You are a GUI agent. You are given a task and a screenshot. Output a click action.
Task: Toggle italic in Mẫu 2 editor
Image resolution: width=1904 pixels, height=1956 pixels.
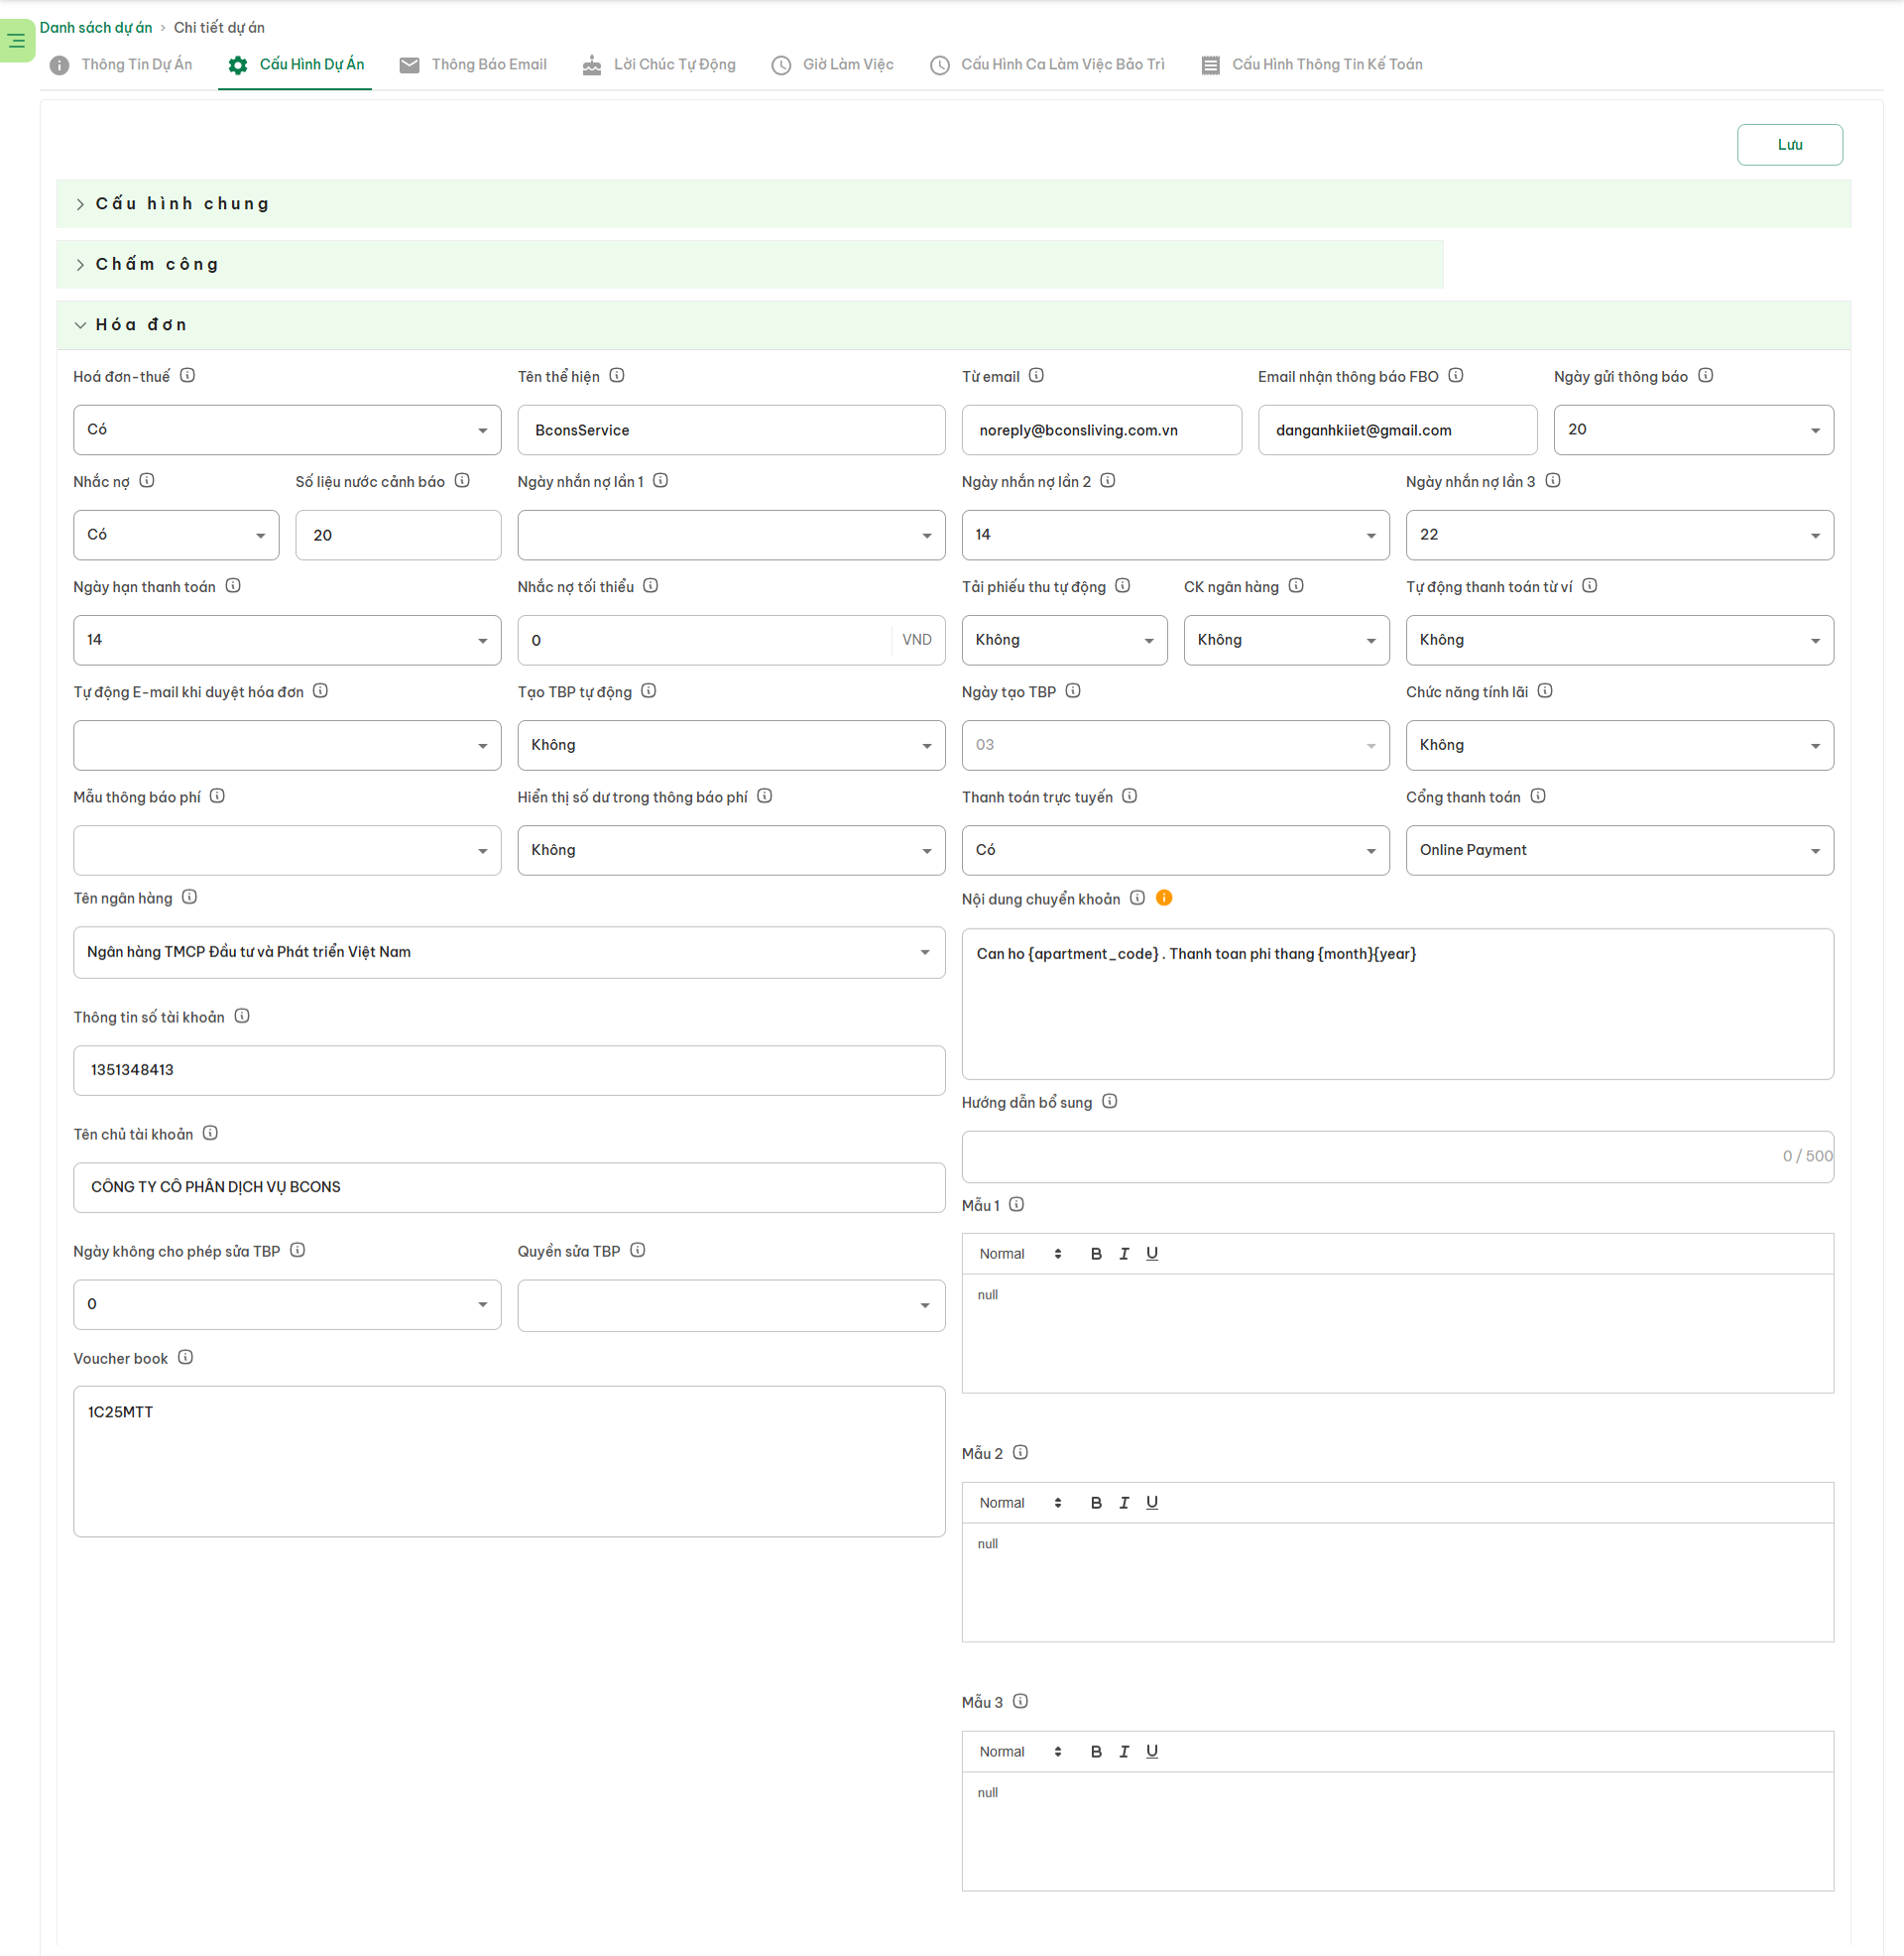(x=1124, y=1503)
